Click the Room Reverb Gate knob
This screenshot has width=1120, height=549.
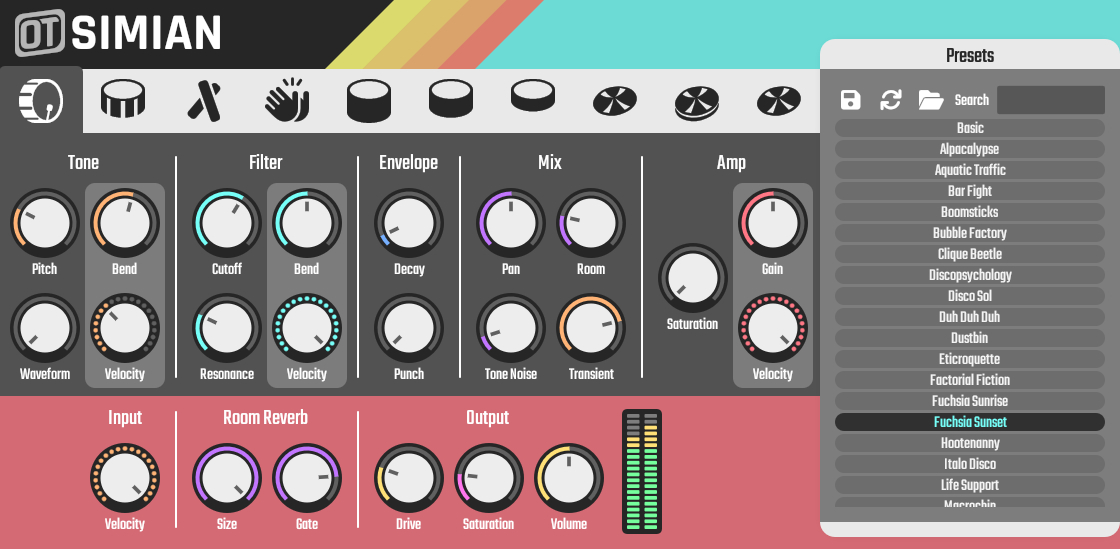tap(307, 478)
